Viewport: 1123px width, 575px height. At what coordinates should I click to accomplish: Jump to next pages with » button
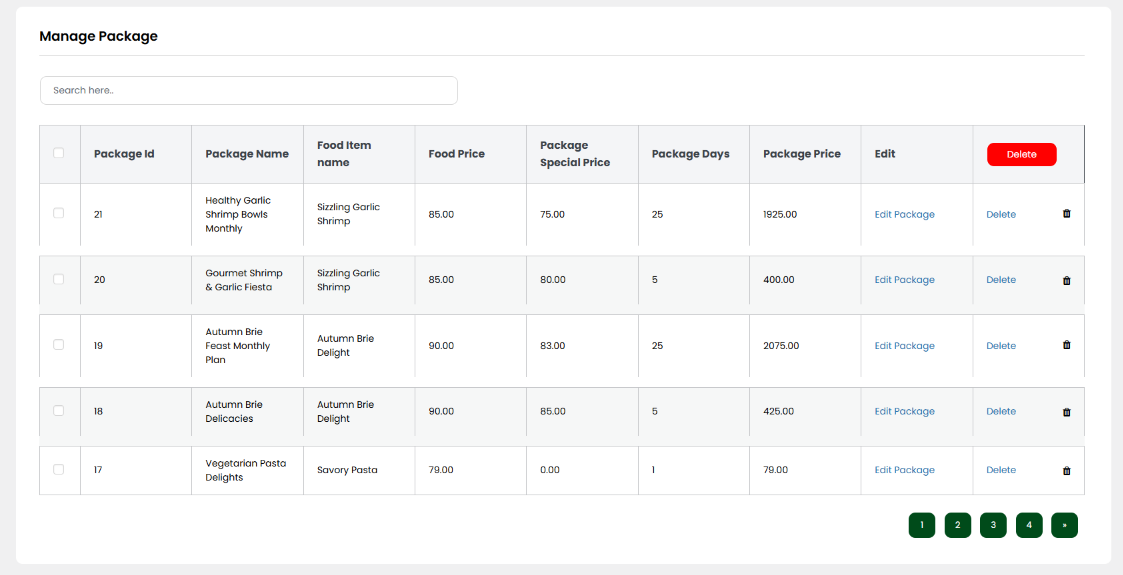[x=1064, y=525]
